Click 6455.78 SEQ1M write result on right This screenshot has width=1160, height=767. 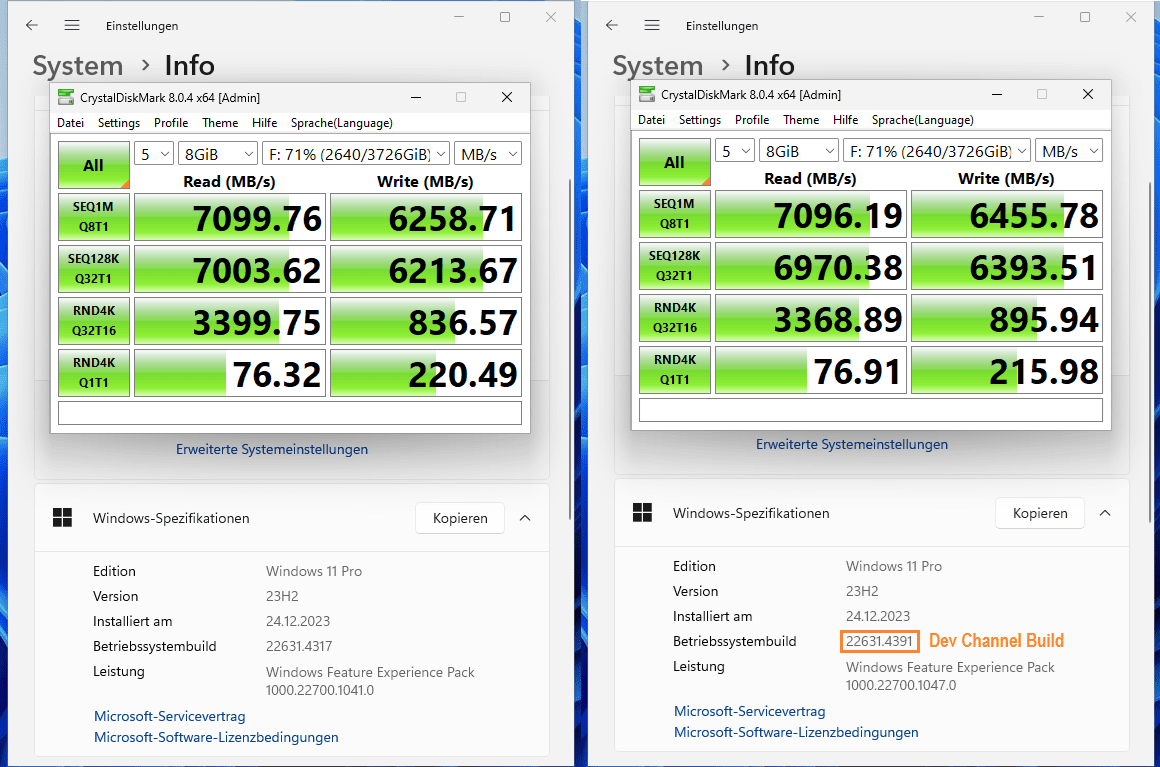coord(1007,214)
